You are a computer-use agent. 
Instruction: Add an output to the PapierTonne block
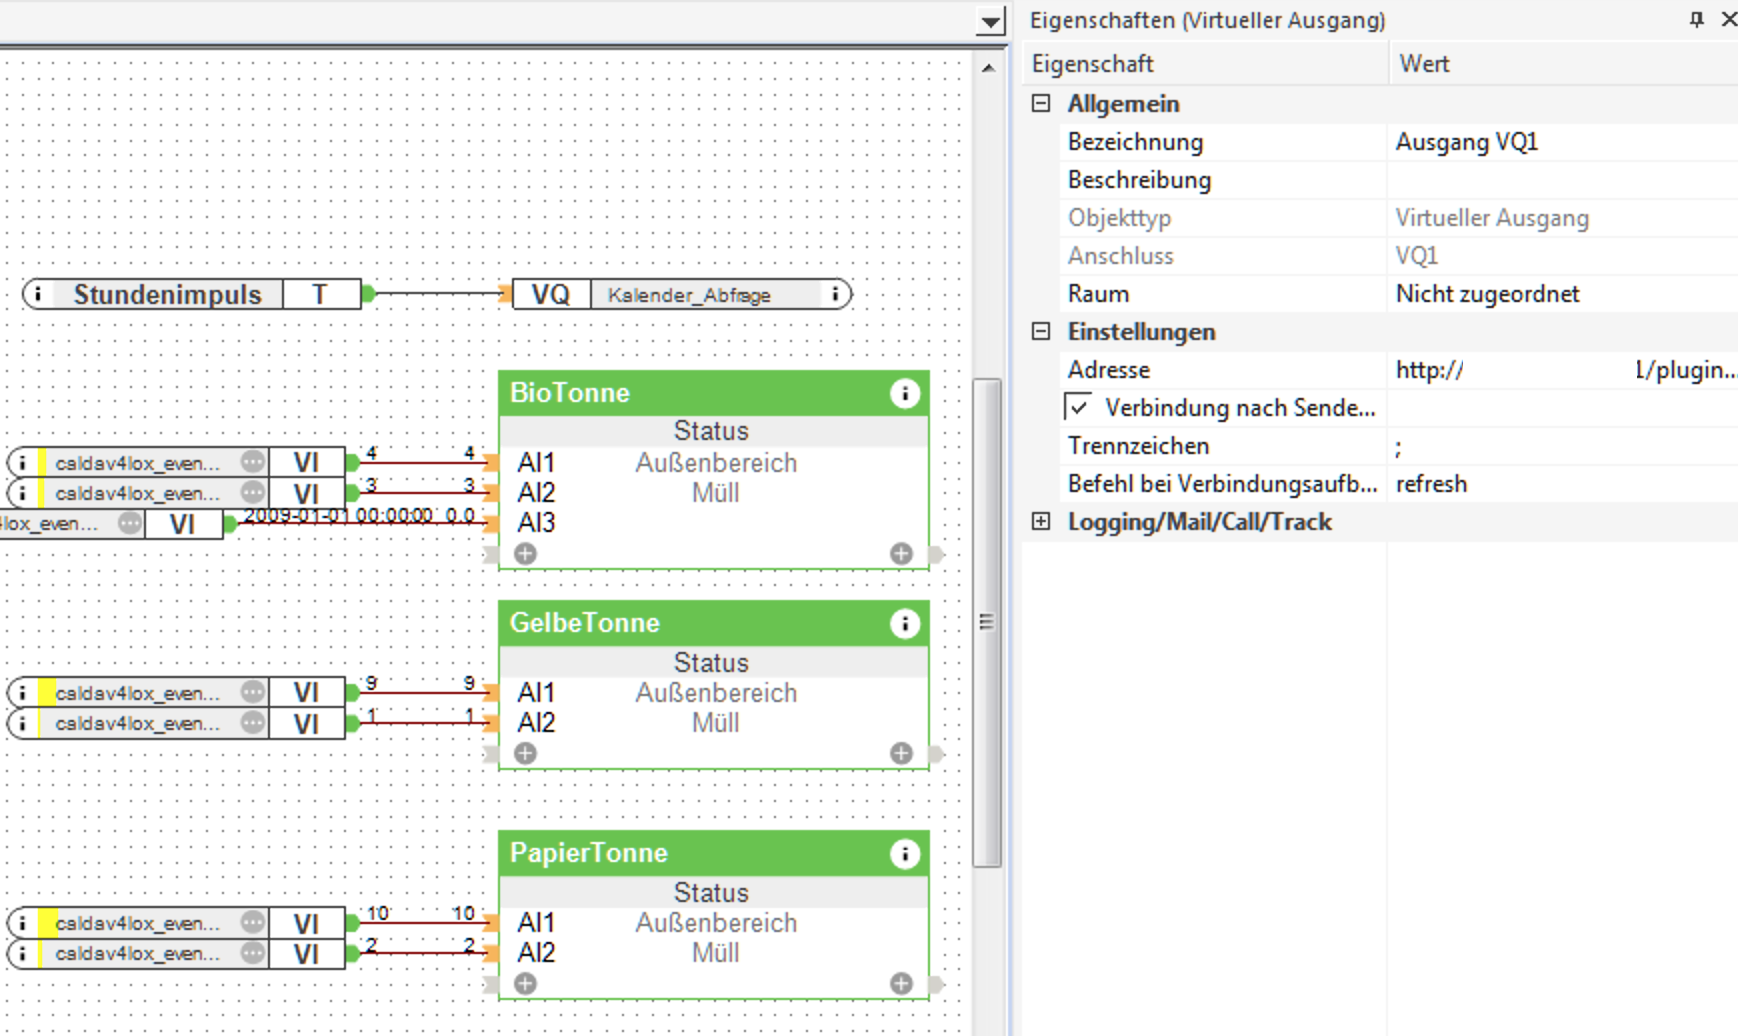click(901, 984)
